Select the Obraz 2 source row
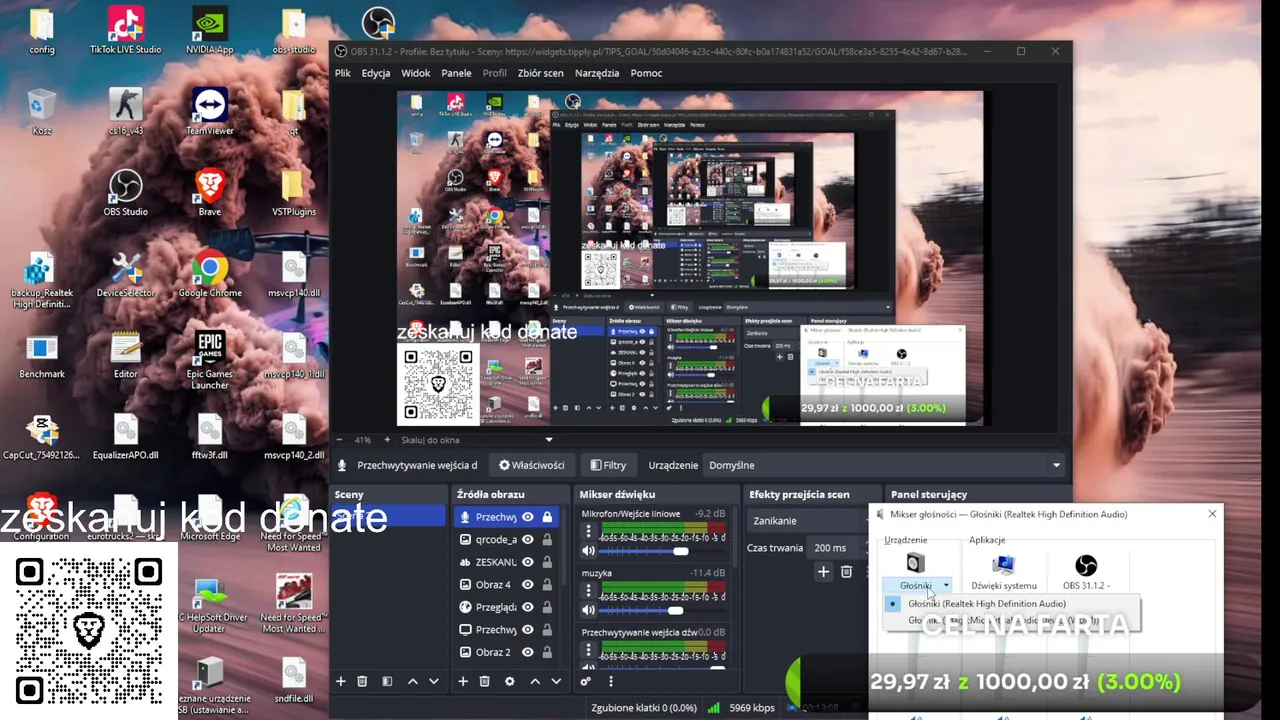 click(506, 652)
